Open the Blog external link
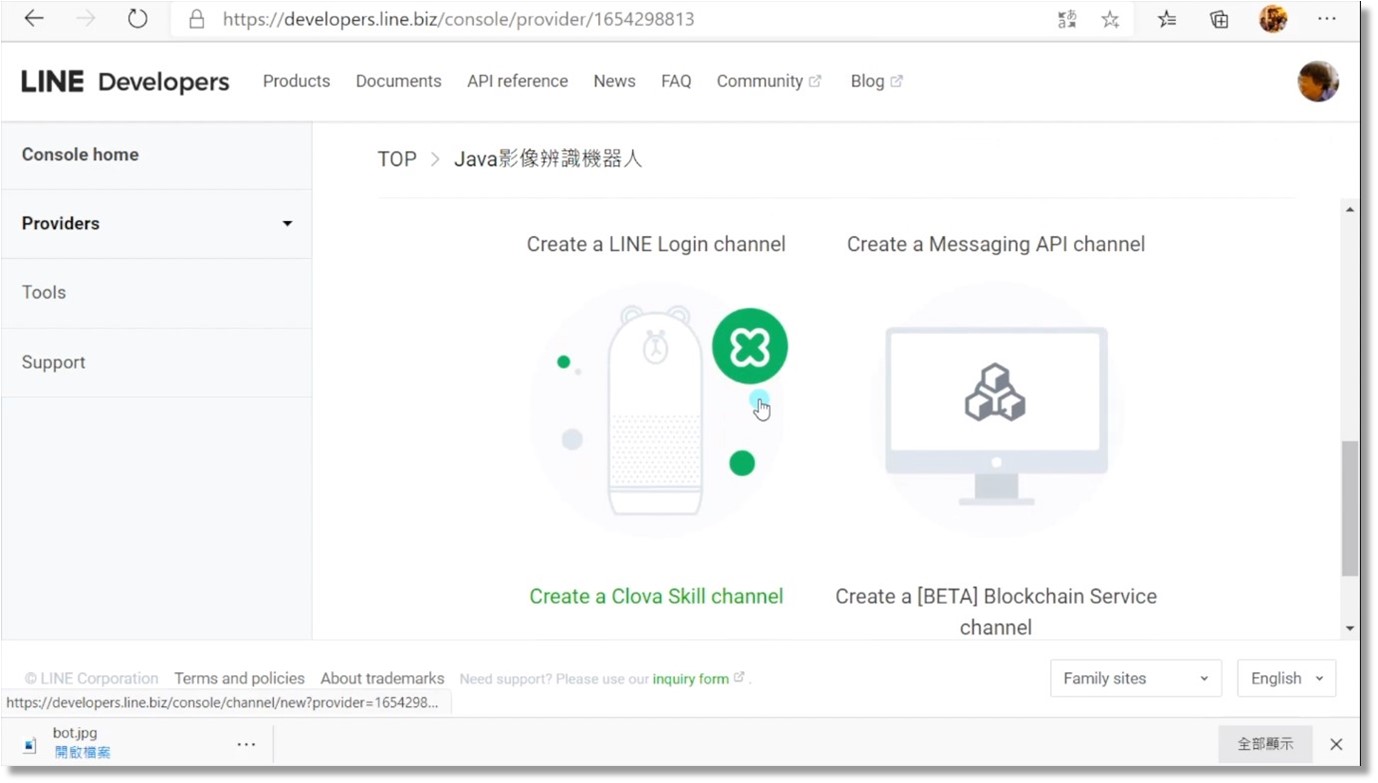The image size is (1378, 783). click(x=876, y=81)
